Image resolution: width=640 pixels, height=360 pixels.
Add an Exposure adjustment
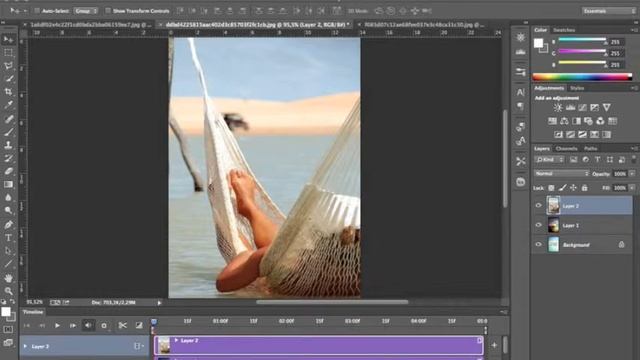(595, 107)
